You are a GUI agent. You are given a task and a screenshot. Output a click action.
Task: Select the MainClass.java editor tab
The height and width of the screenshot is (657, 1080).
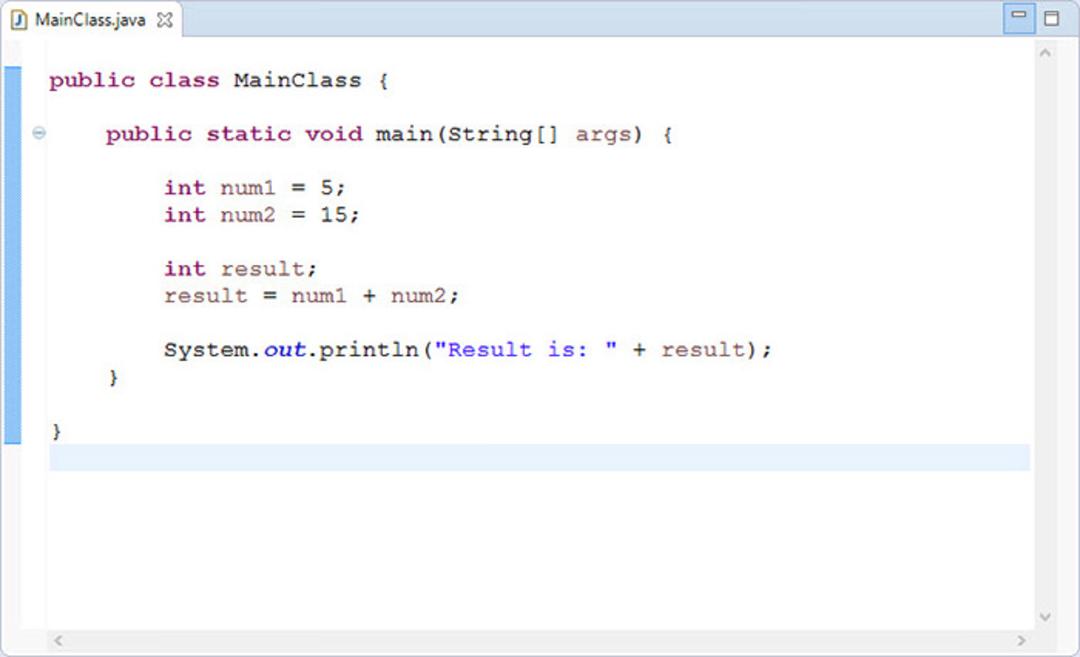click(x=90, y=19)
